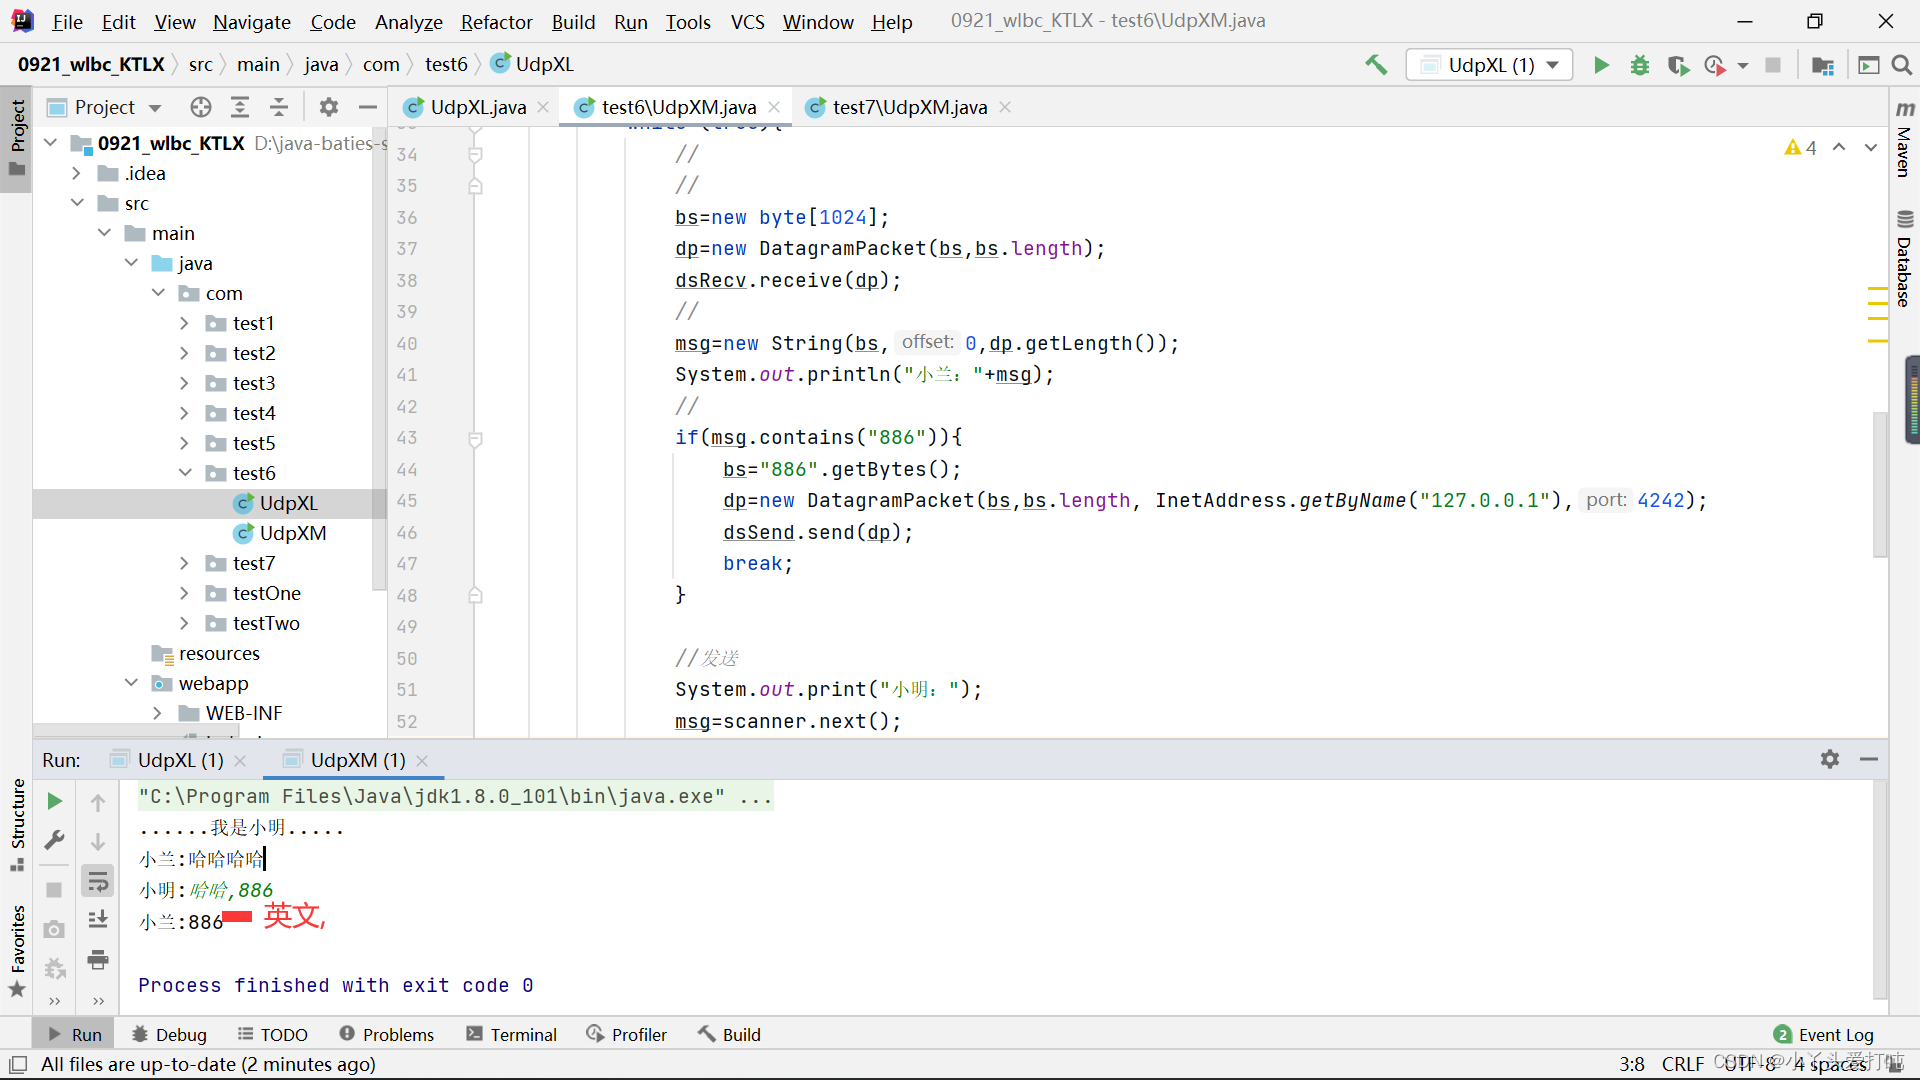
Task: Switch to UdpXL (1) run tab
Action: (180, 760)
